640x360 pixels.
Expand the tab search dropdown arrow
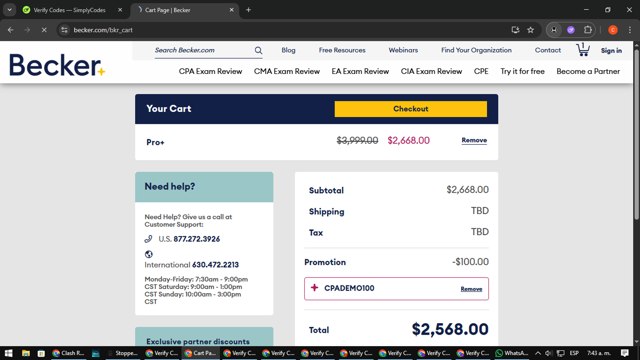tap(9, 10)
